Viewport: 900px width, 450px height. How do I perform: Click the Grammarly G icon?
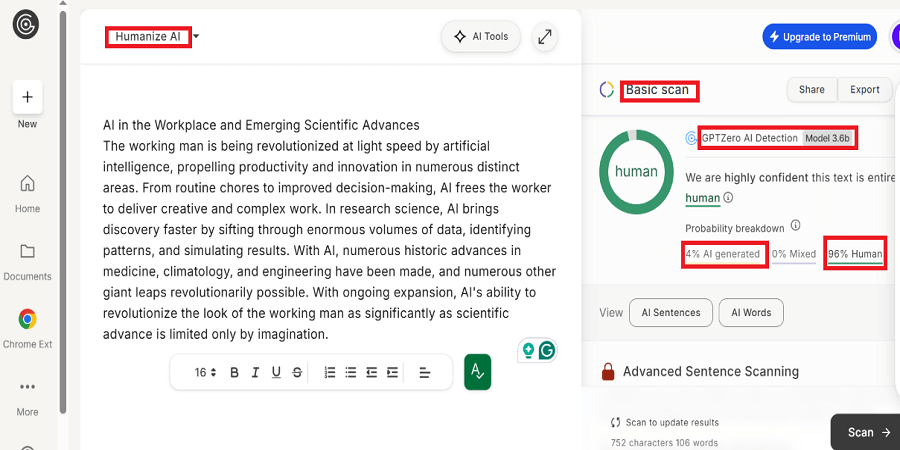(x=547, y=350)
